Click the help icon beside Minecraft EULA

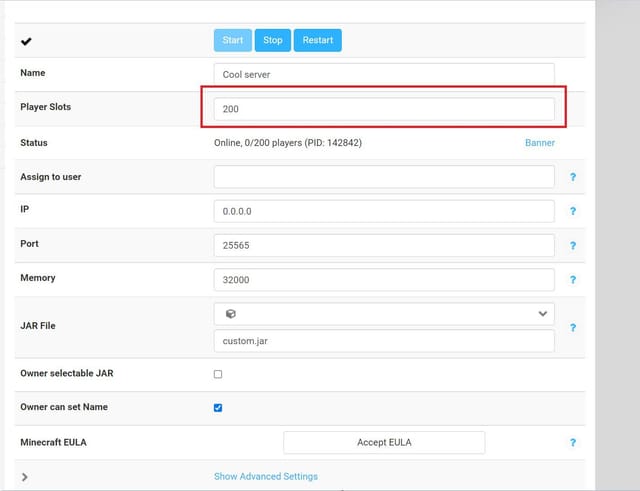coord(573,442)
